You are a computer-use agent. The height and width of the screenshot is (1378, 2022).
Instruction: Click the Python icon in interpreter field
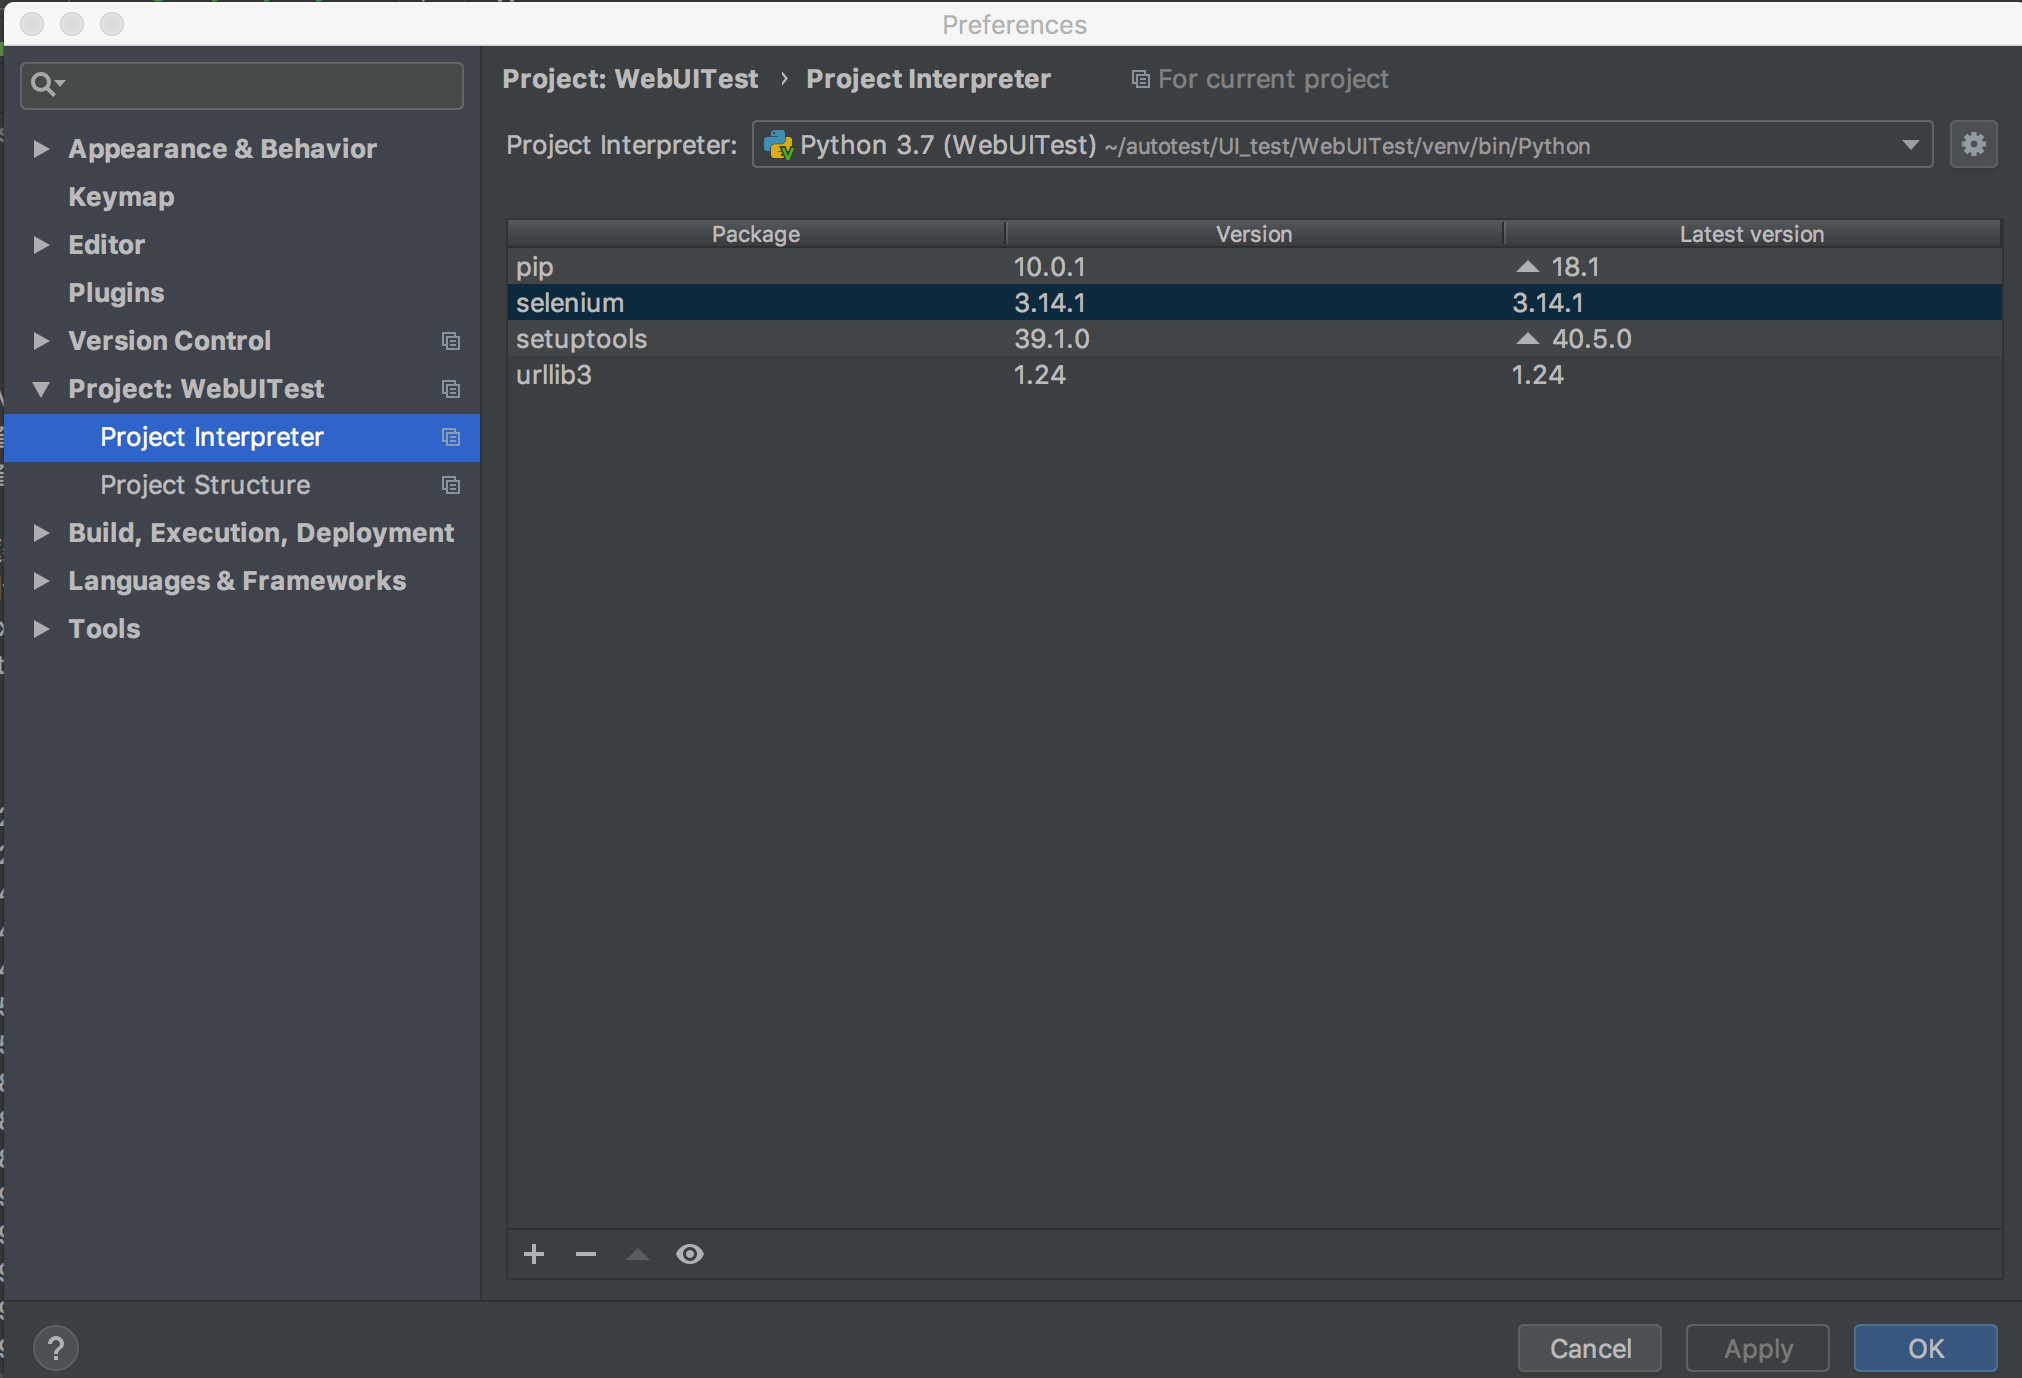[x=778, y=146]
